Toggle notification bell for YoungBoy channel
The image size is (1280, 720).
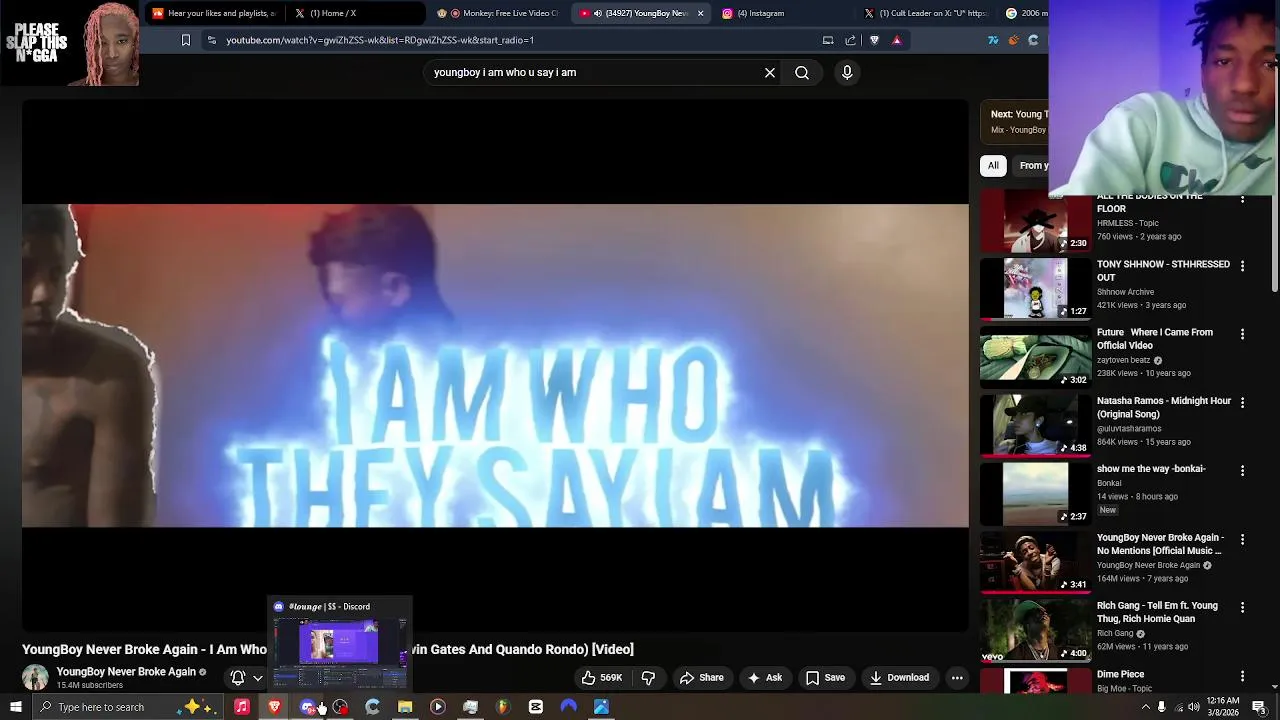238,677
